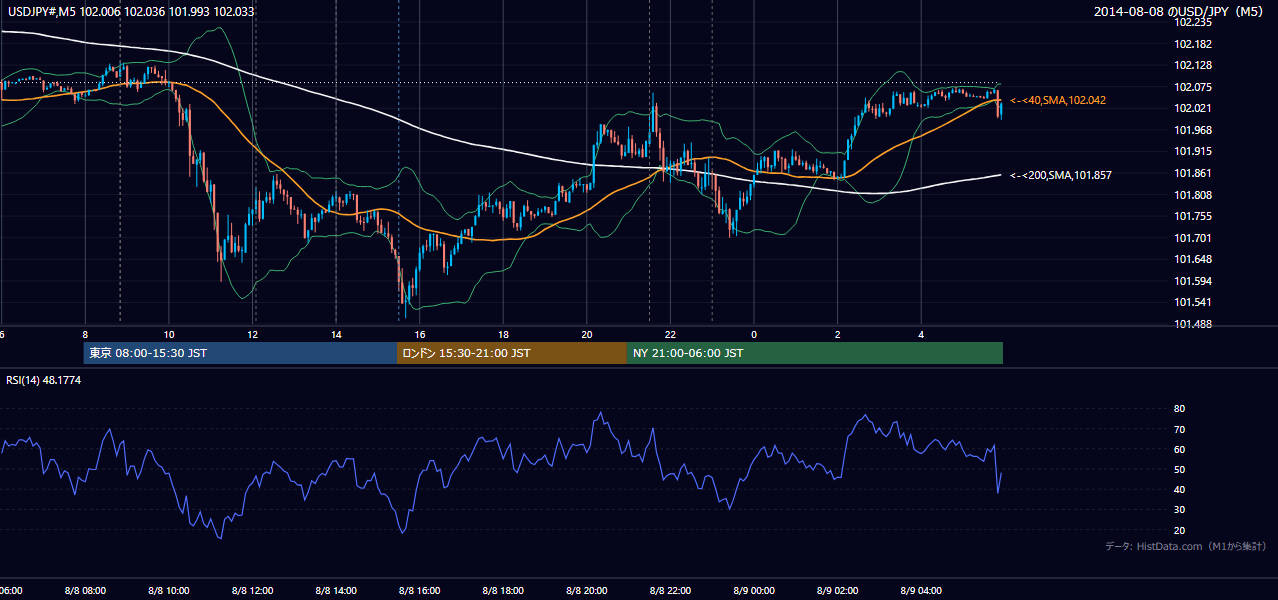Click the 2014-08-08 USD/JPY (M5) title
1278x600 pixels.
[x=1180, y=11]
